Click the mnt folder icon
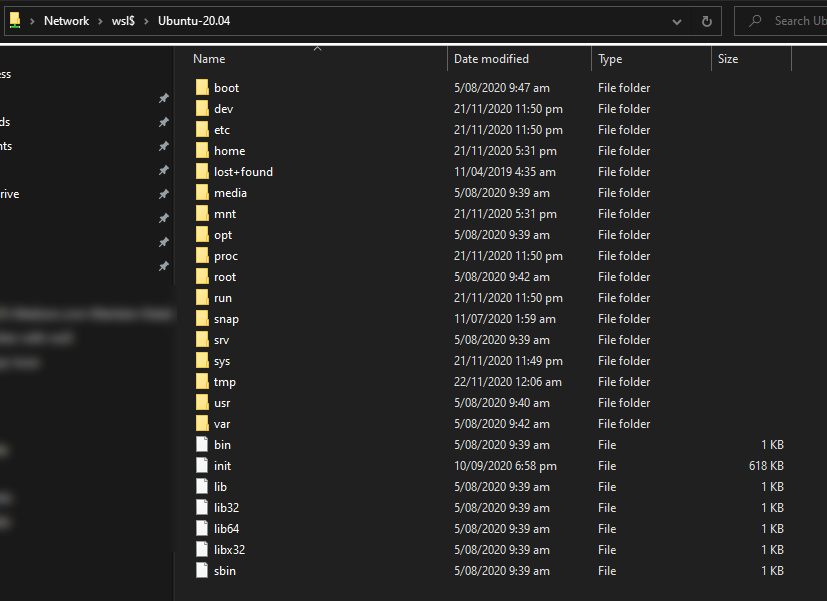This screenshot has height=601, width=827. coord(202,214)
